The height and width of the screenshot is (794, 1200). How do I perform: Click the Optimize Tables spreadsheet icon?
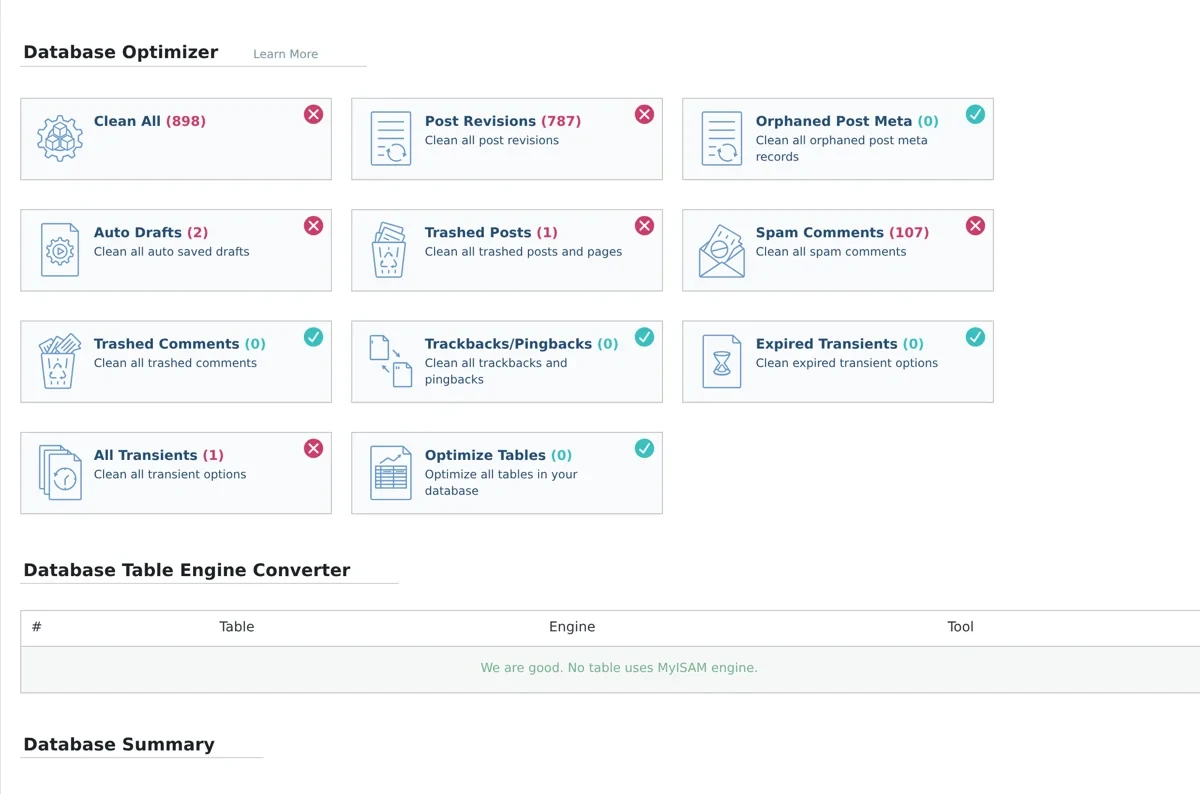point(390,473)
